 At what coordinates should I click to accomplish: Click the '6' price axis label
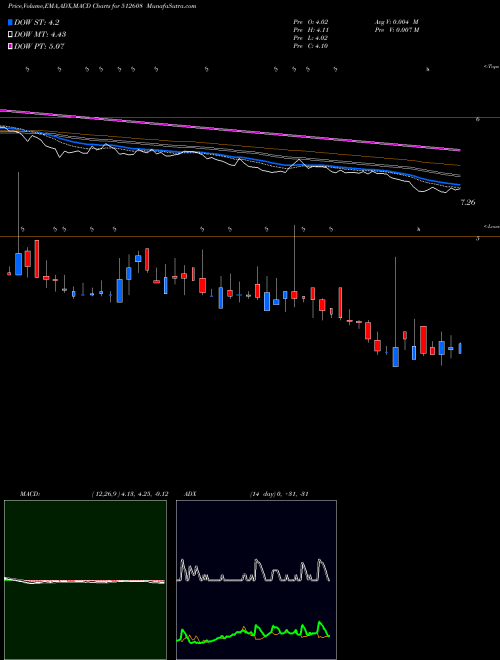coord(478,120)
